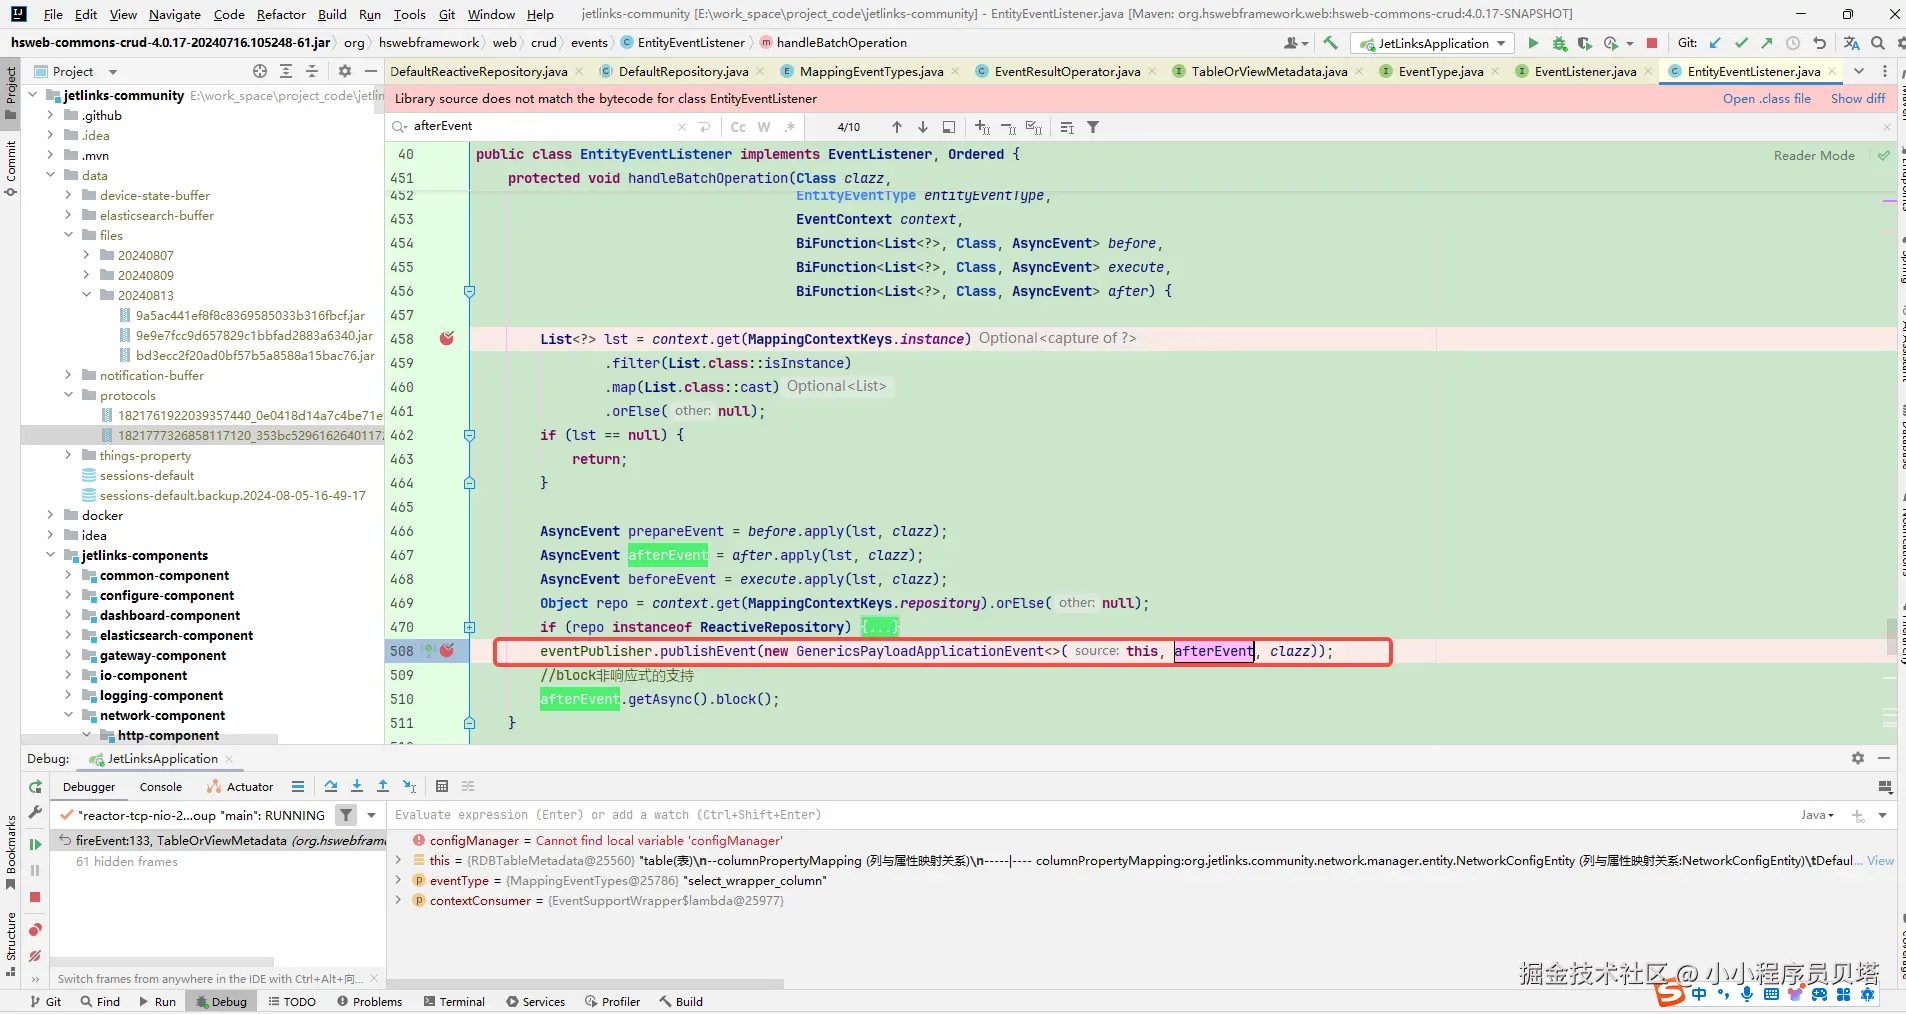Click Run with Coverage icon

pyautogui.click(x=1584, y=43)
